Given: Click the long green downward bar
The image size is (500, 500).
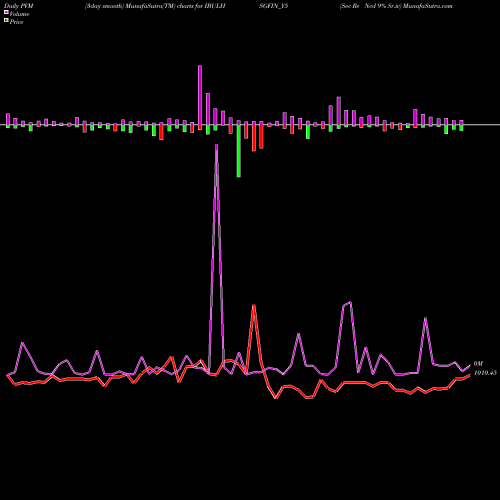Looking at the screenshot, I should (x=239, y=151).
